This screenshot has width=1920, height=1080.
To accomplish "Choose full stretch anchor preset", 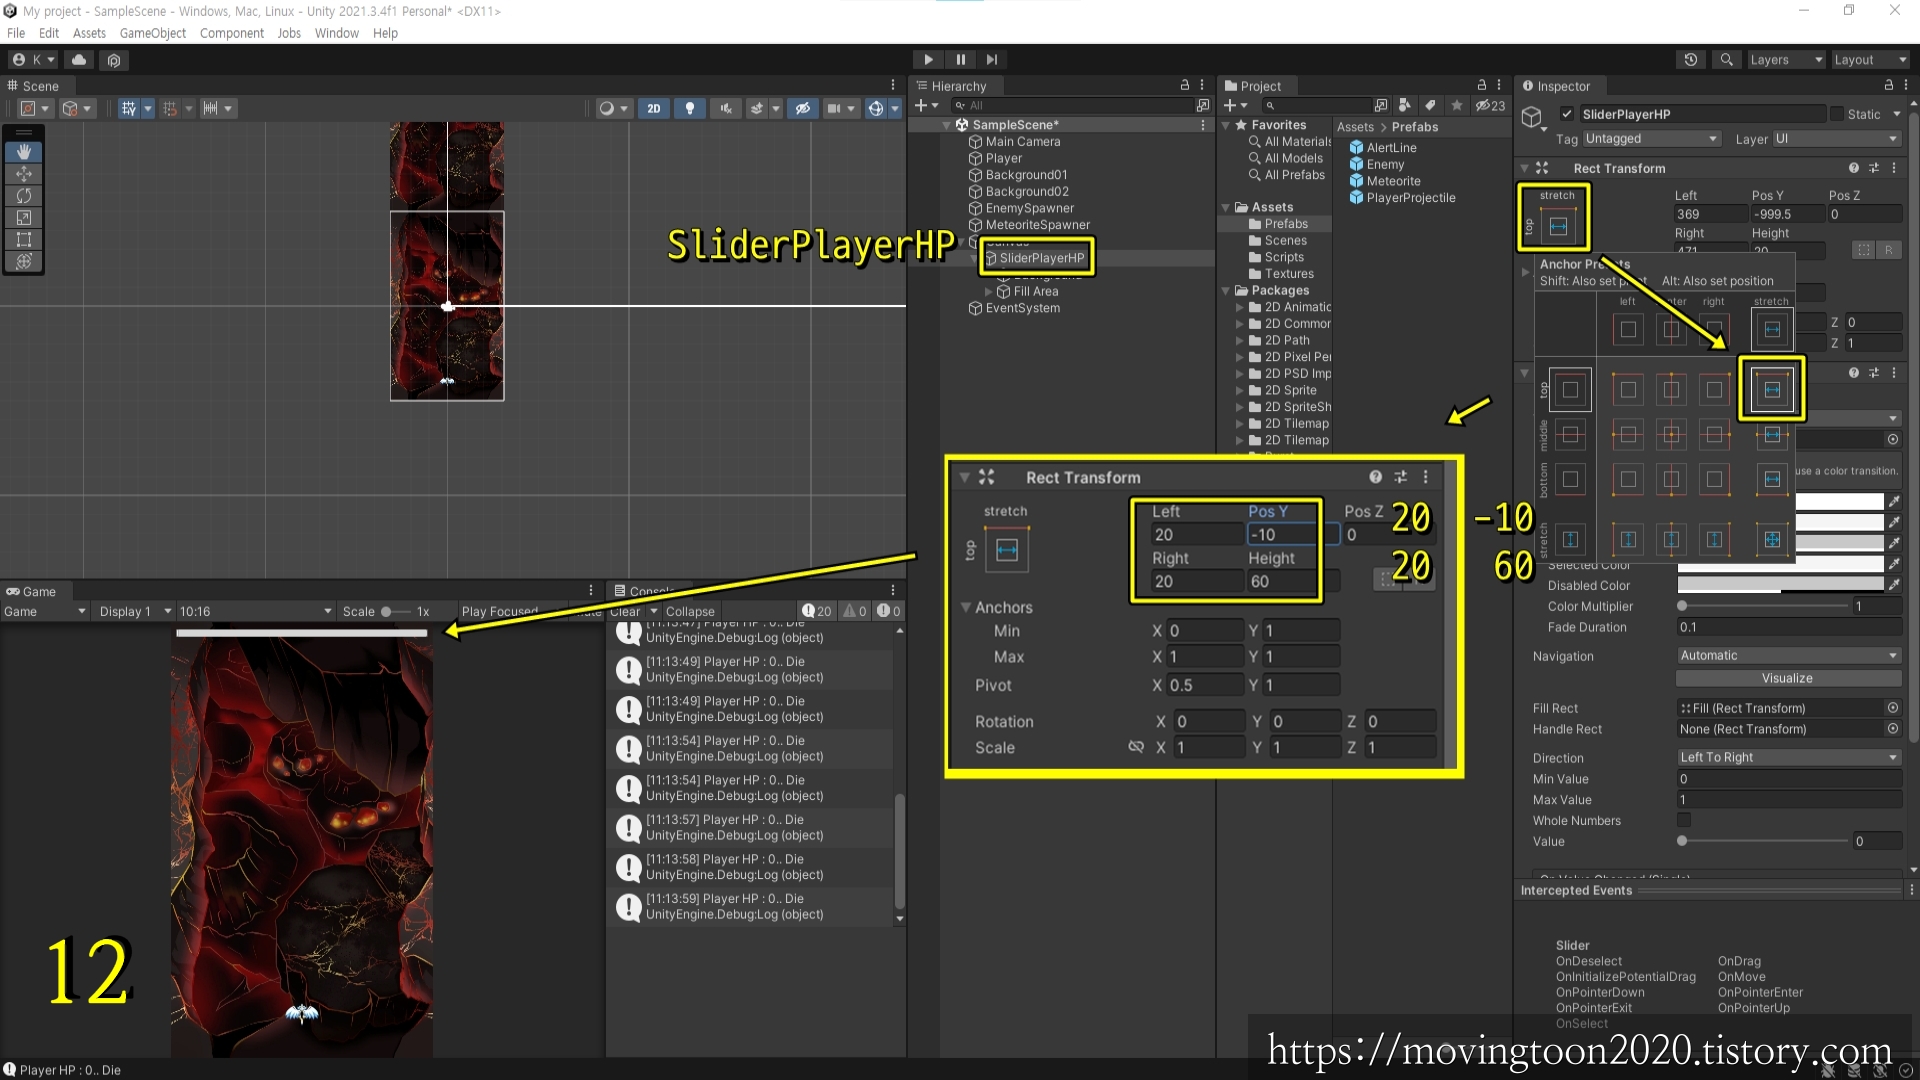I will pos(1772,539).
